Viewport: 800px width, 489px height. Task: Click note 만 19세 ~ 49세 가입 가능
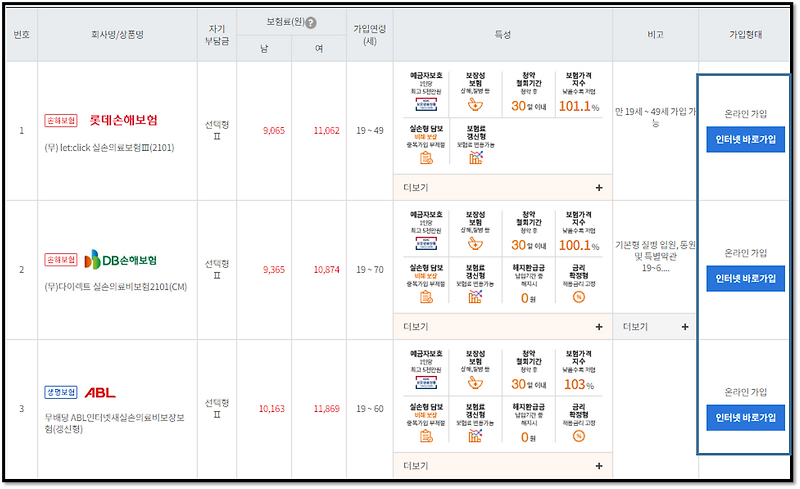coord(656,117)
